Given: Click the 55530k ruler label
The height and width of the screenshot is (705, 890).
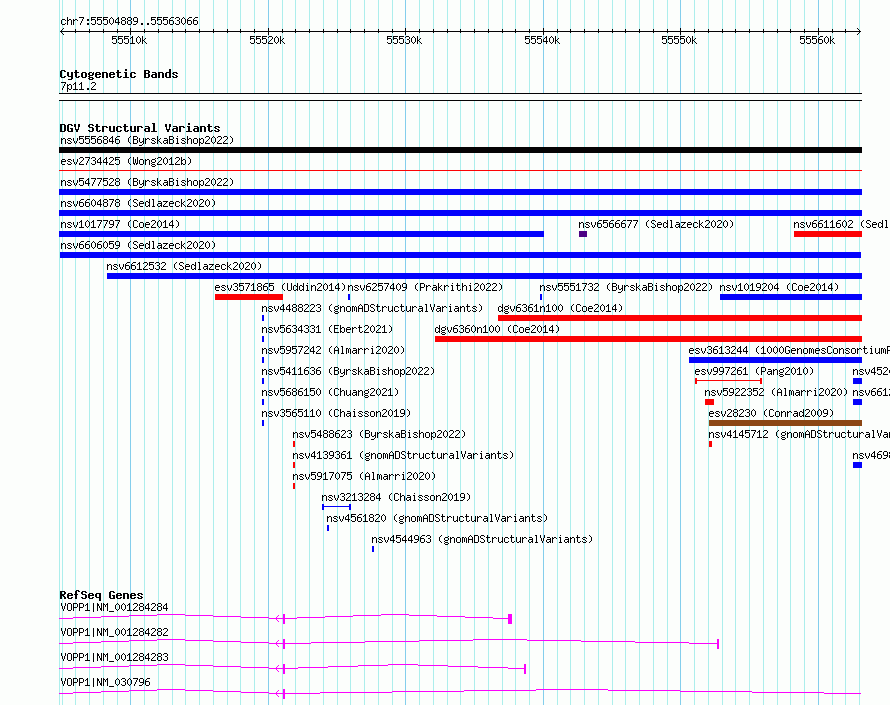Looking at the screenshot, I should [404, 40].
